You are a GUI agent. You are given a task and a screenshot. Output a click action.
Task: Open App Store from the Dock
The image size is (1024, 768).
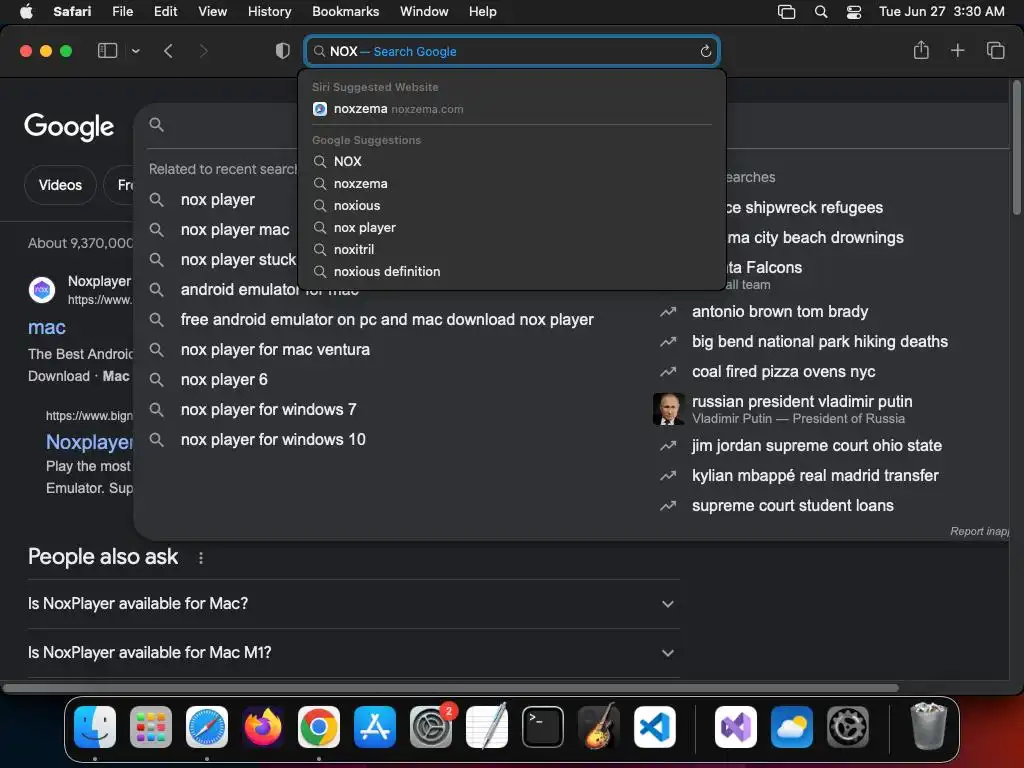pos(375,726)
